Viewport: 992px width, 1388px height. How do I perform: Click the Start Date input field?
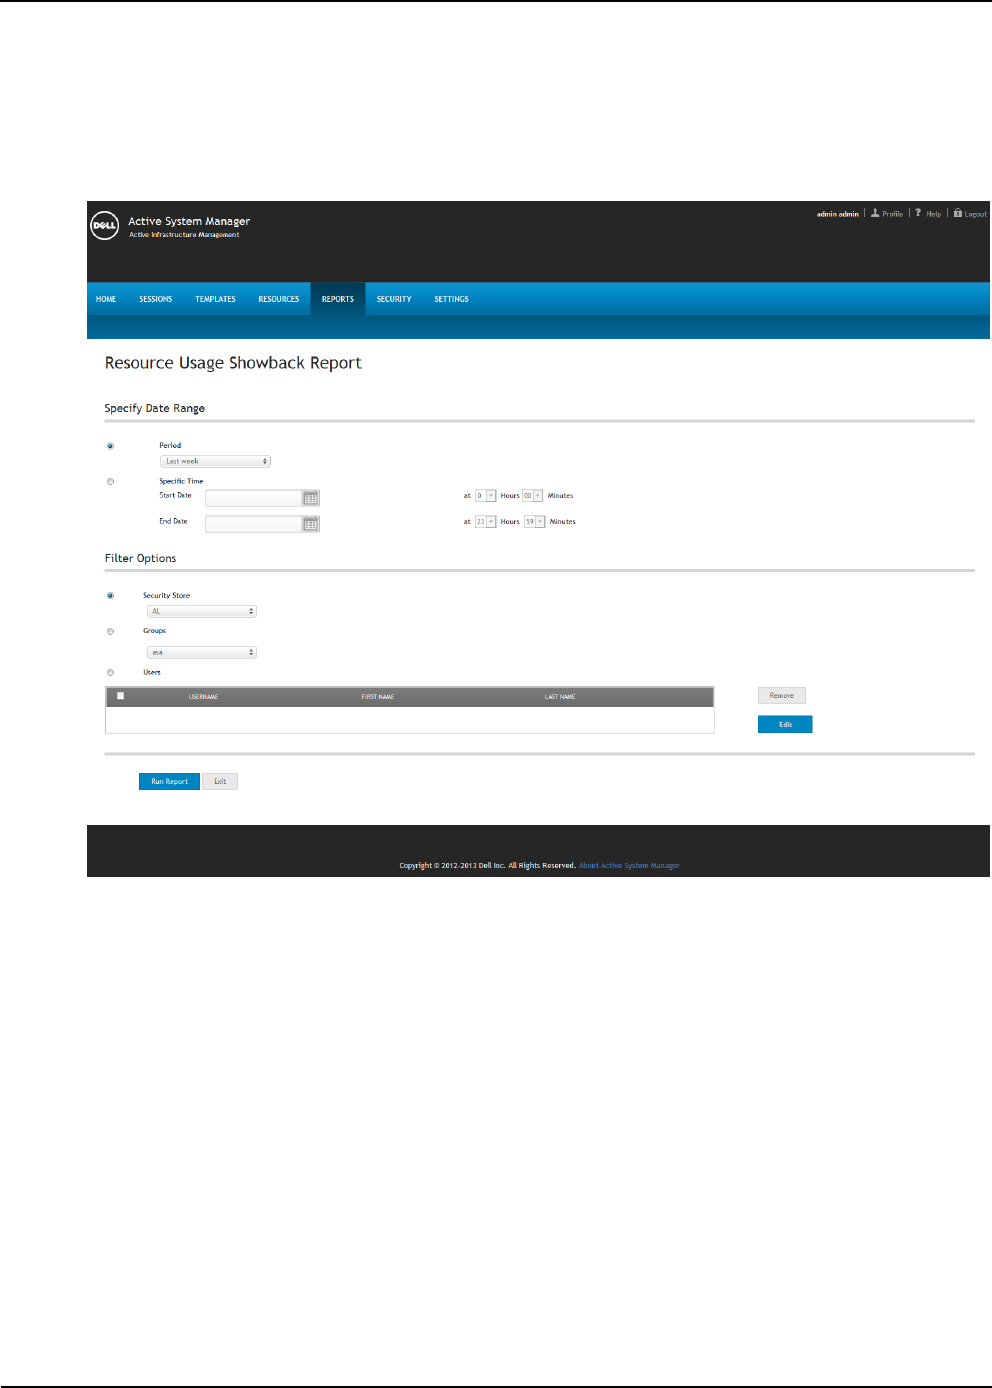tap(254, 498)
